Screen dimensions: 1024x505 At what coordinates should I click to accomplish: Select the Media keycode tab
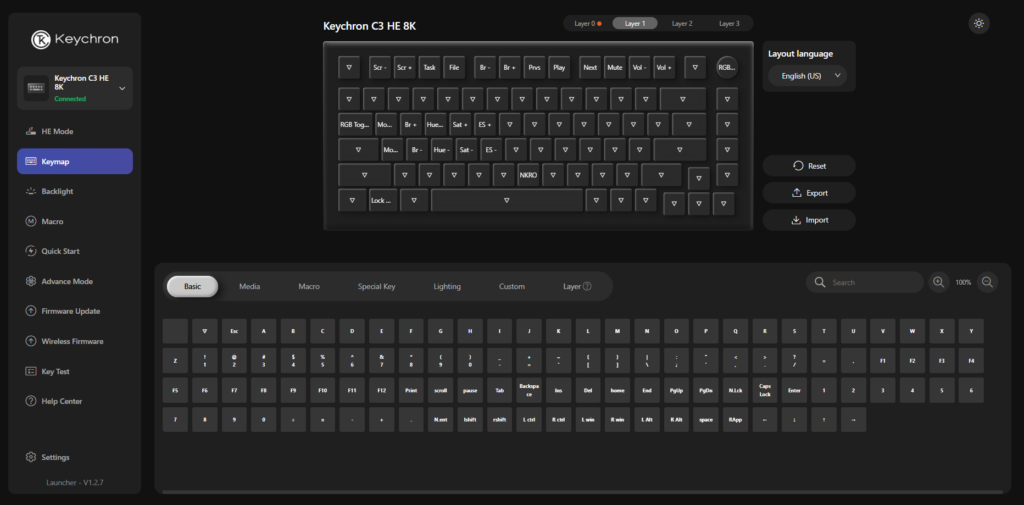coord(249,286)
